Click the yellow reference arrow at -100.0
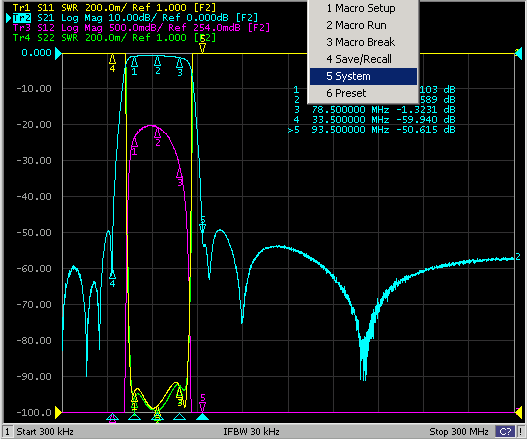This screenshot has width=527, height=439. 58,412
